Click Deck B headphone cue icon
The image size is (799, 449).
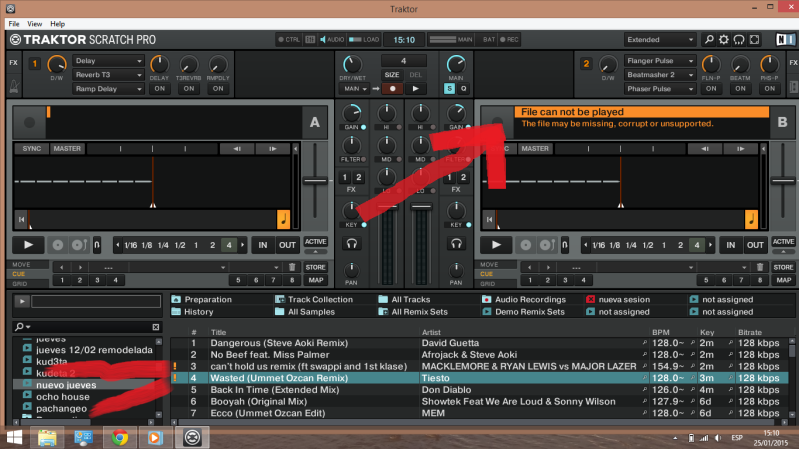click(456, 244)
